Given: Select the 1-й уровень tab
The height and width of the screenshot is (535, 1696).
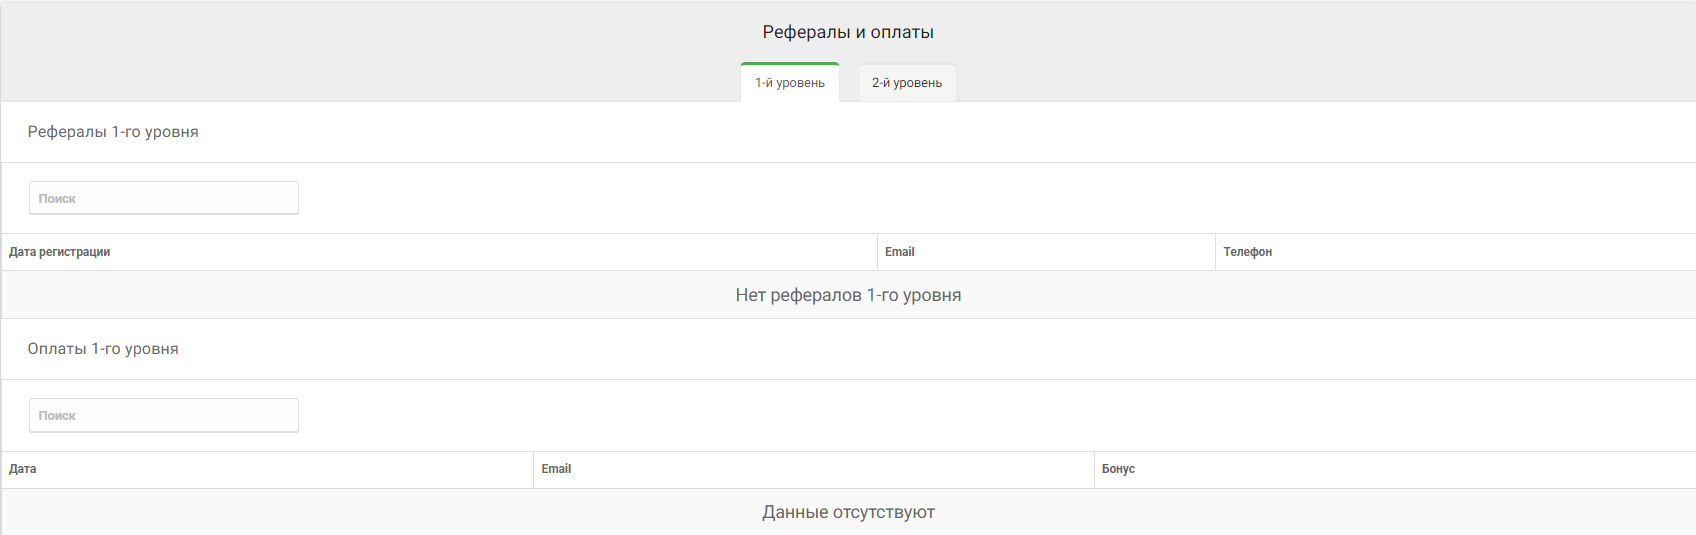Looking at the screenshot, I should click(789, 83).
